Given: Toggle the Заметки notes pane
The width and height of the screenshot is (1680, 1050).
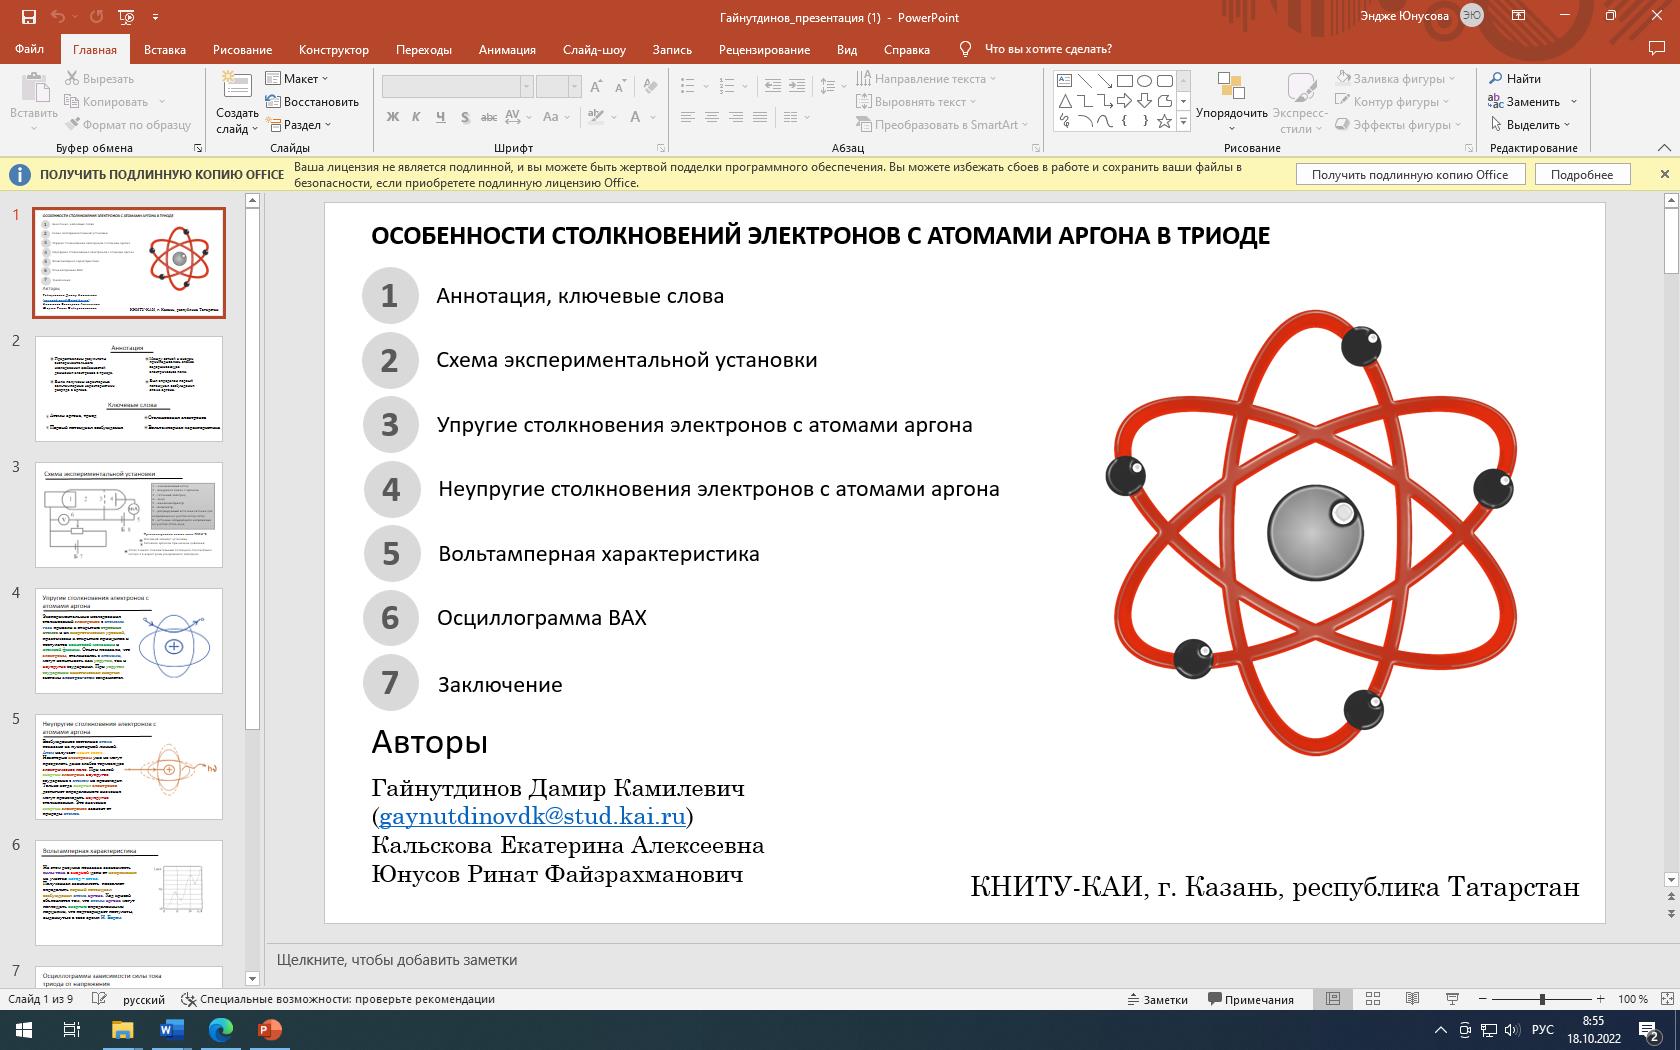Looking at the screenshot, I should 1157,999.
